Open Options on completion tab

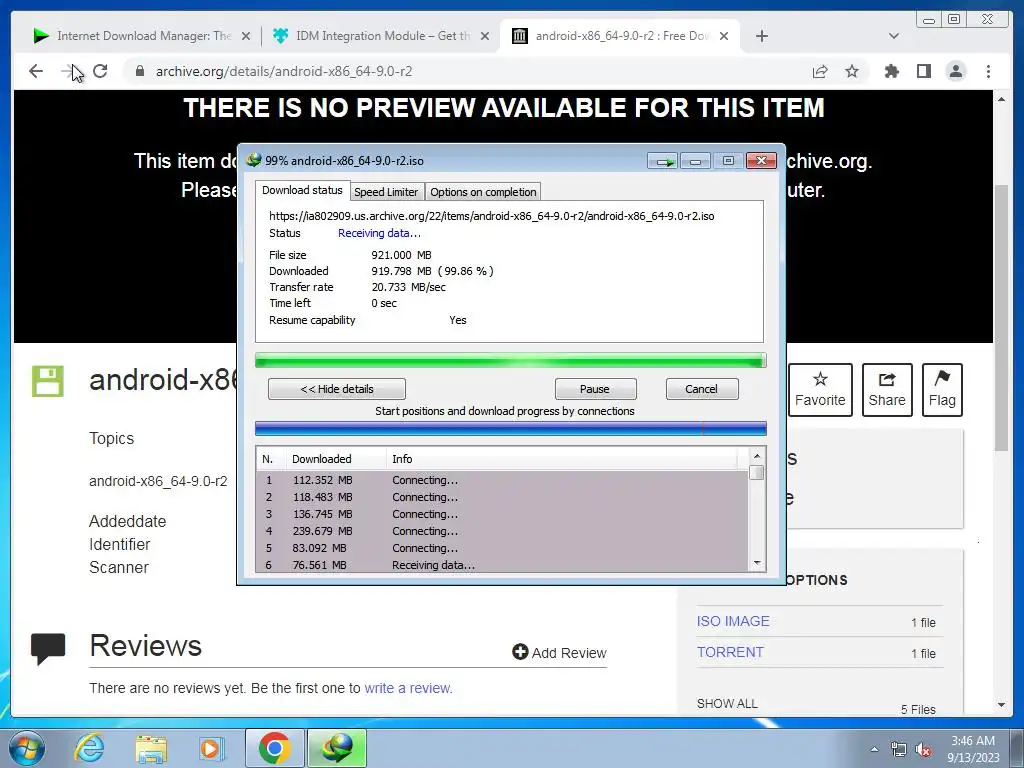pyautogui.click(x=483, y=192)
